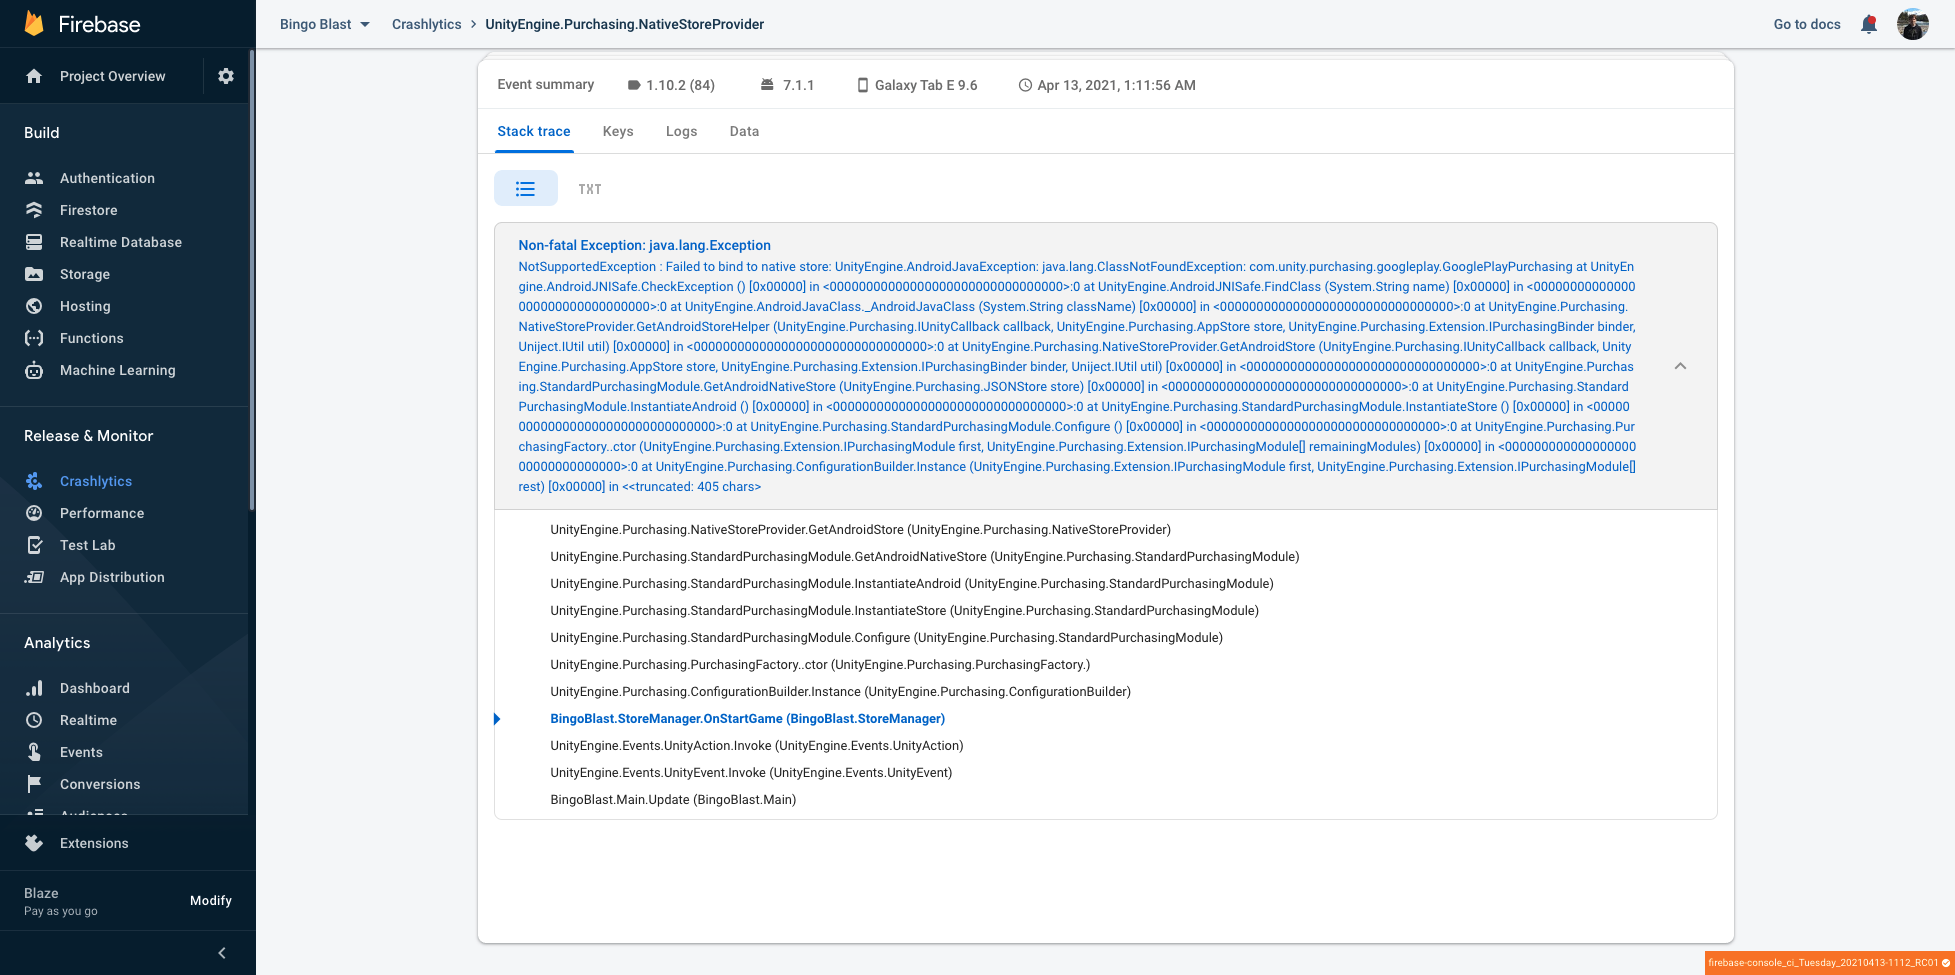Click Modify for the Blaze plan
The height and width of the screenshot is (975, 1955).
211,901
